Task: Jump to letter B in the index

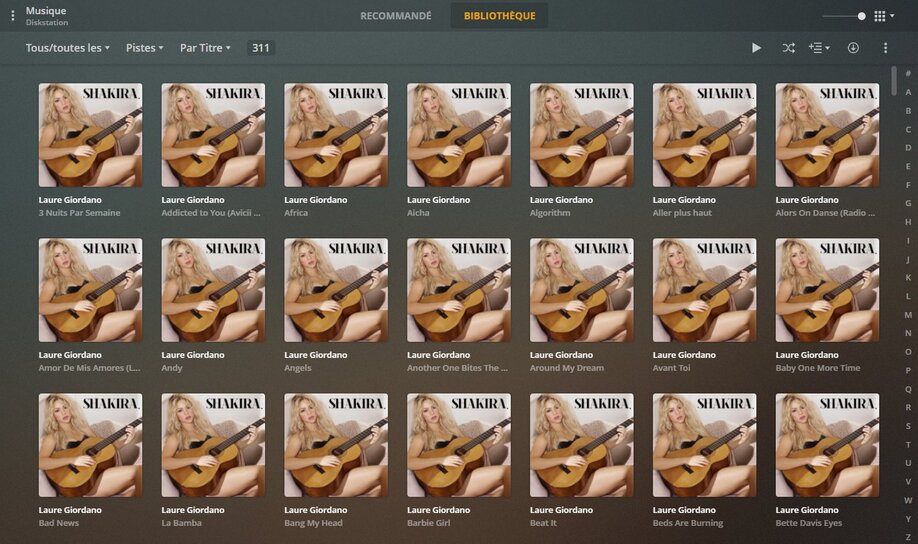Action: 908,111
